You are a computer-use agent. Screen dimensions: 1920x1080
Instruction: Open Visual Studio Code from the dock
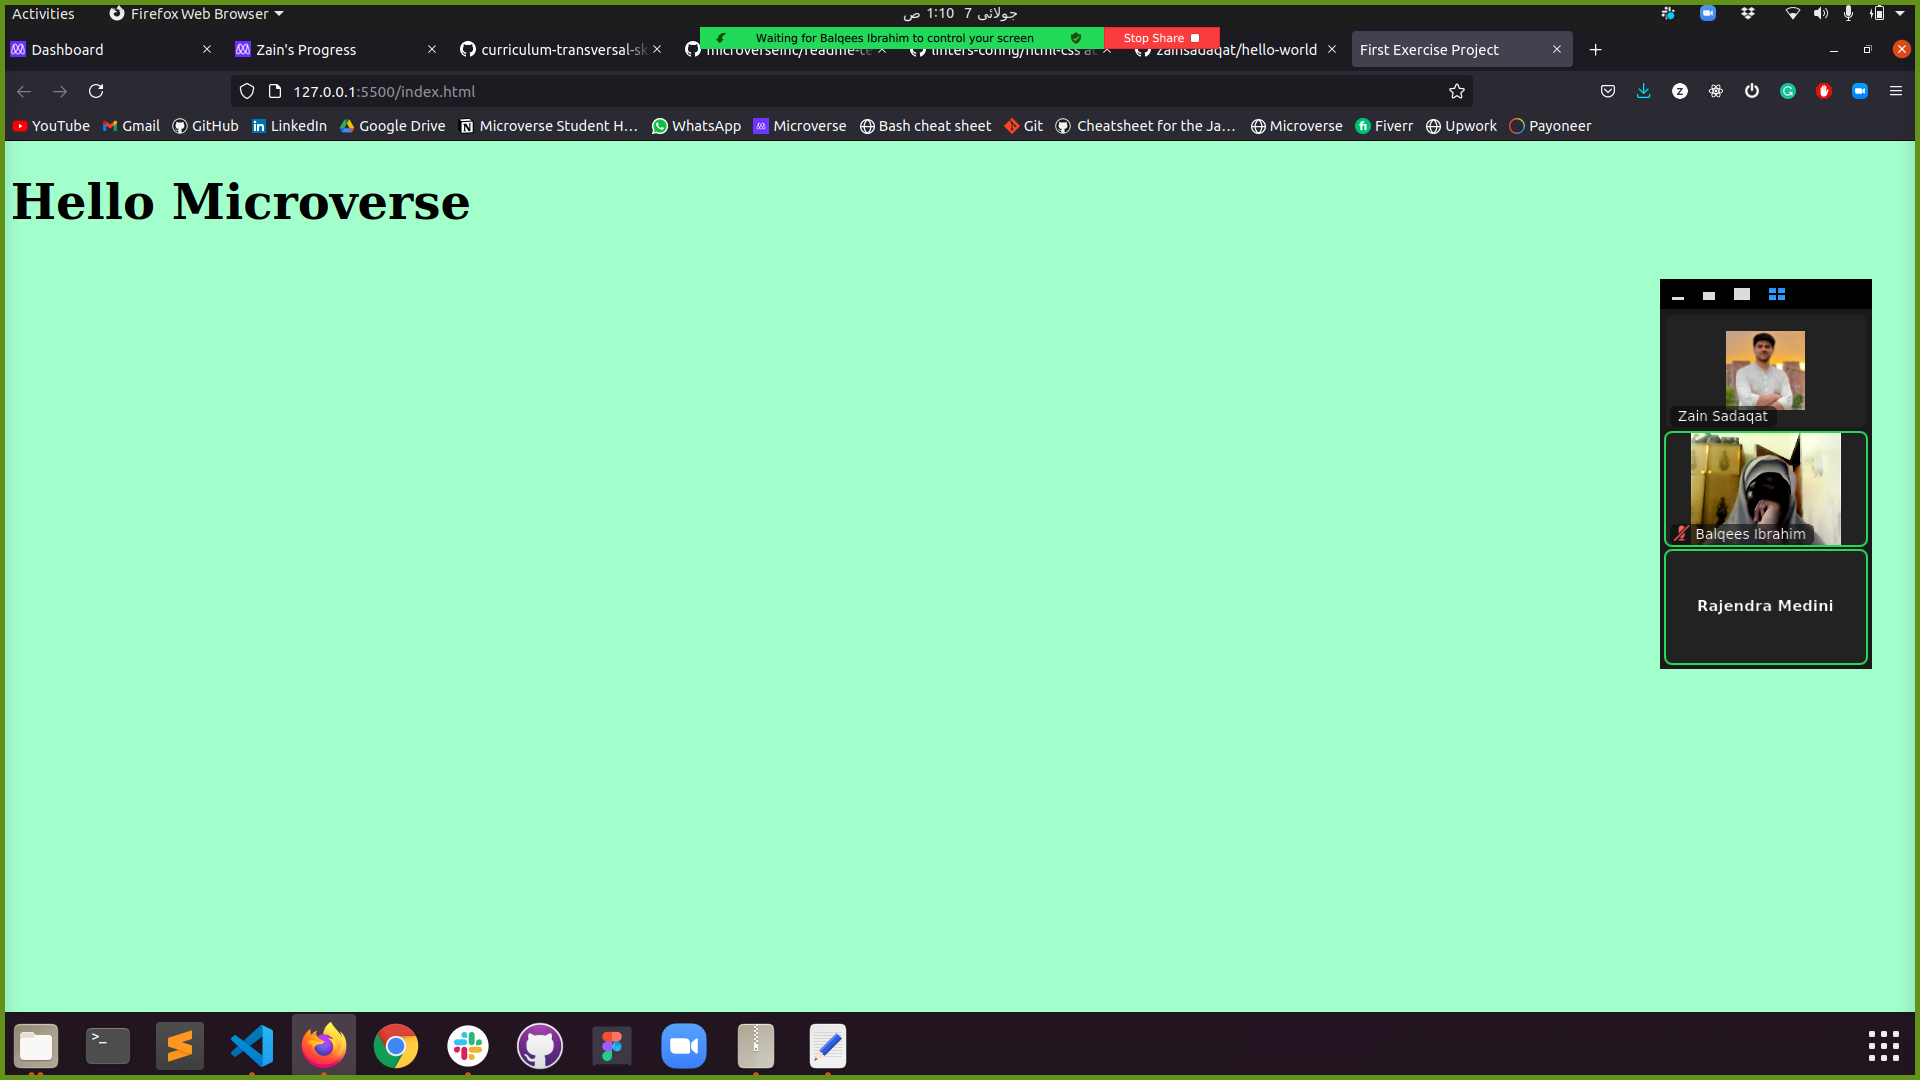click(252, 1046)
